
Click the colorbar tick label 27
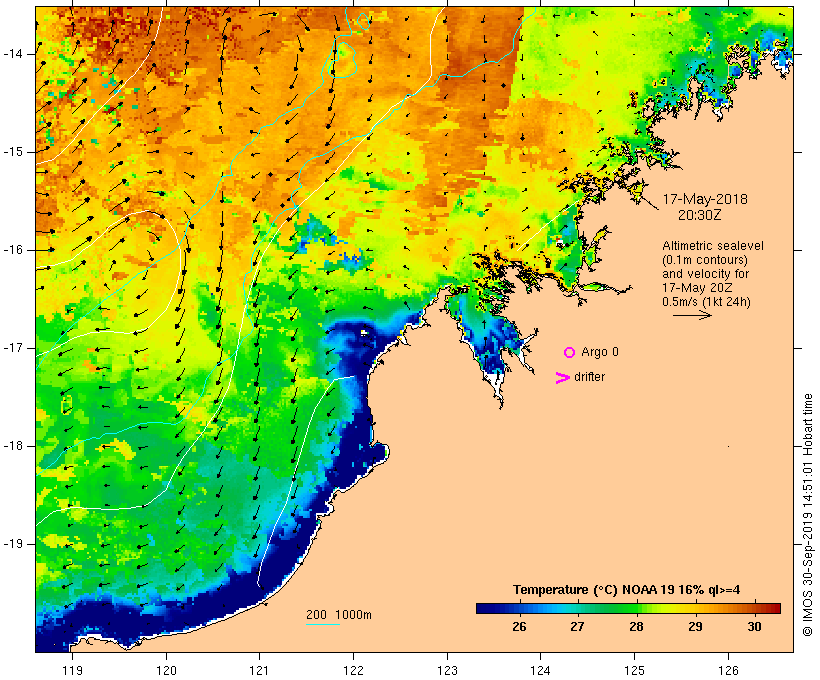(577, 627)
